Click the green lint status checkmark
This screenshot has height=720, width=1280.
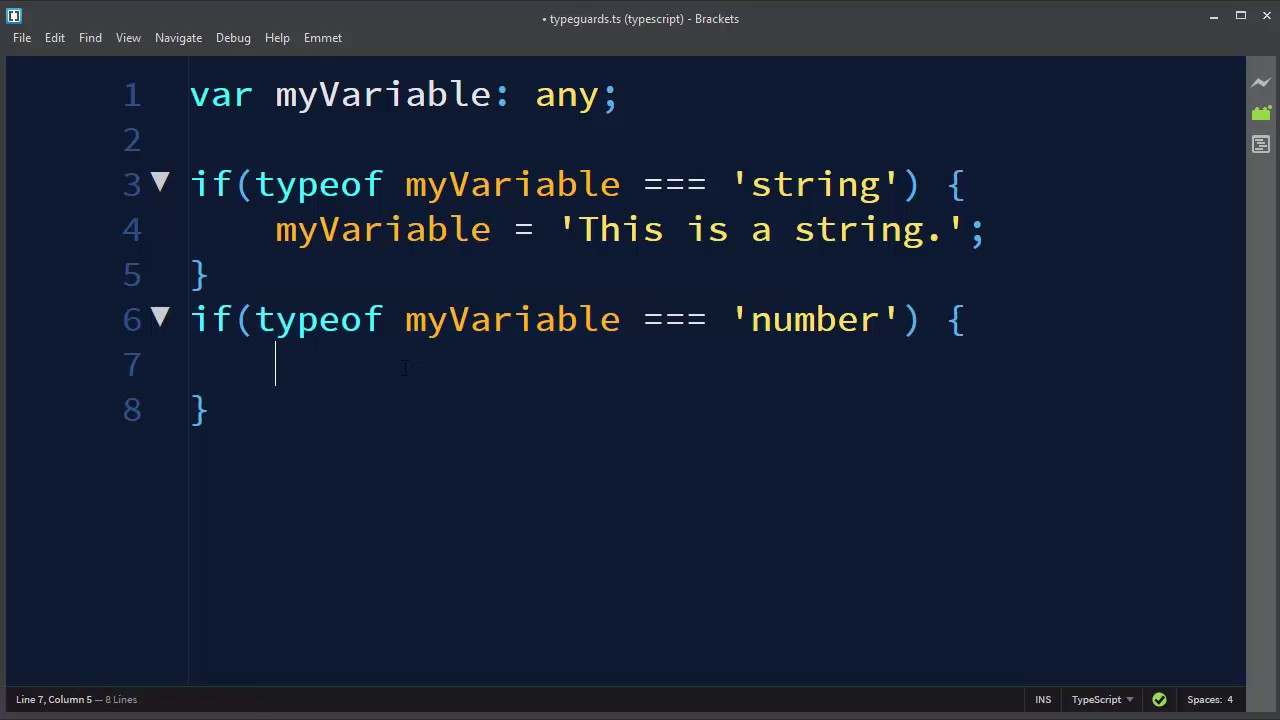pyautogui.click(x=1159, y=700)
